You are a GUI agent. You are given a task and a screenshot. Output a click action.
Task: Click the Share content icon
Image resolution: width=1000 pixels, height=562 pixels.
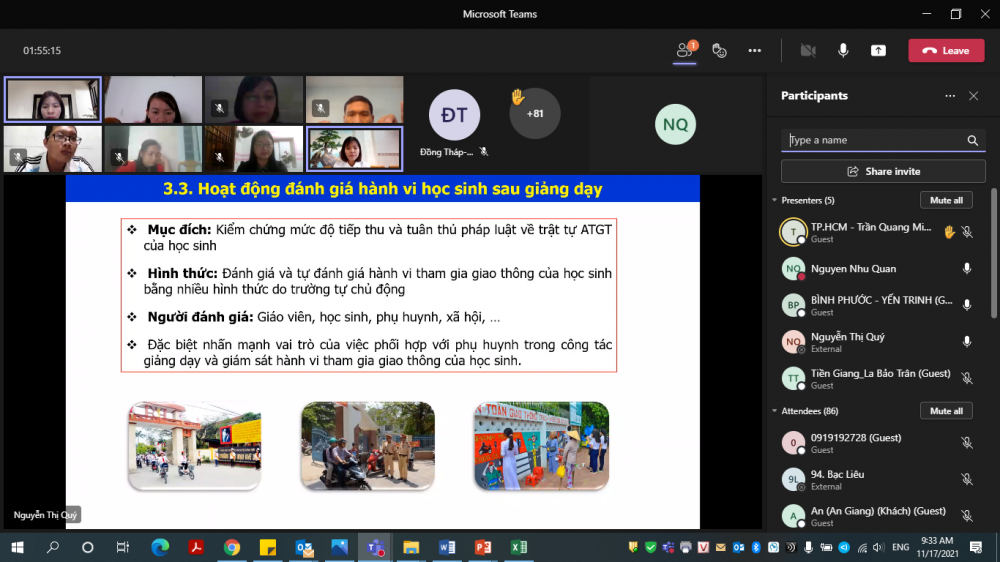(878, 51)
